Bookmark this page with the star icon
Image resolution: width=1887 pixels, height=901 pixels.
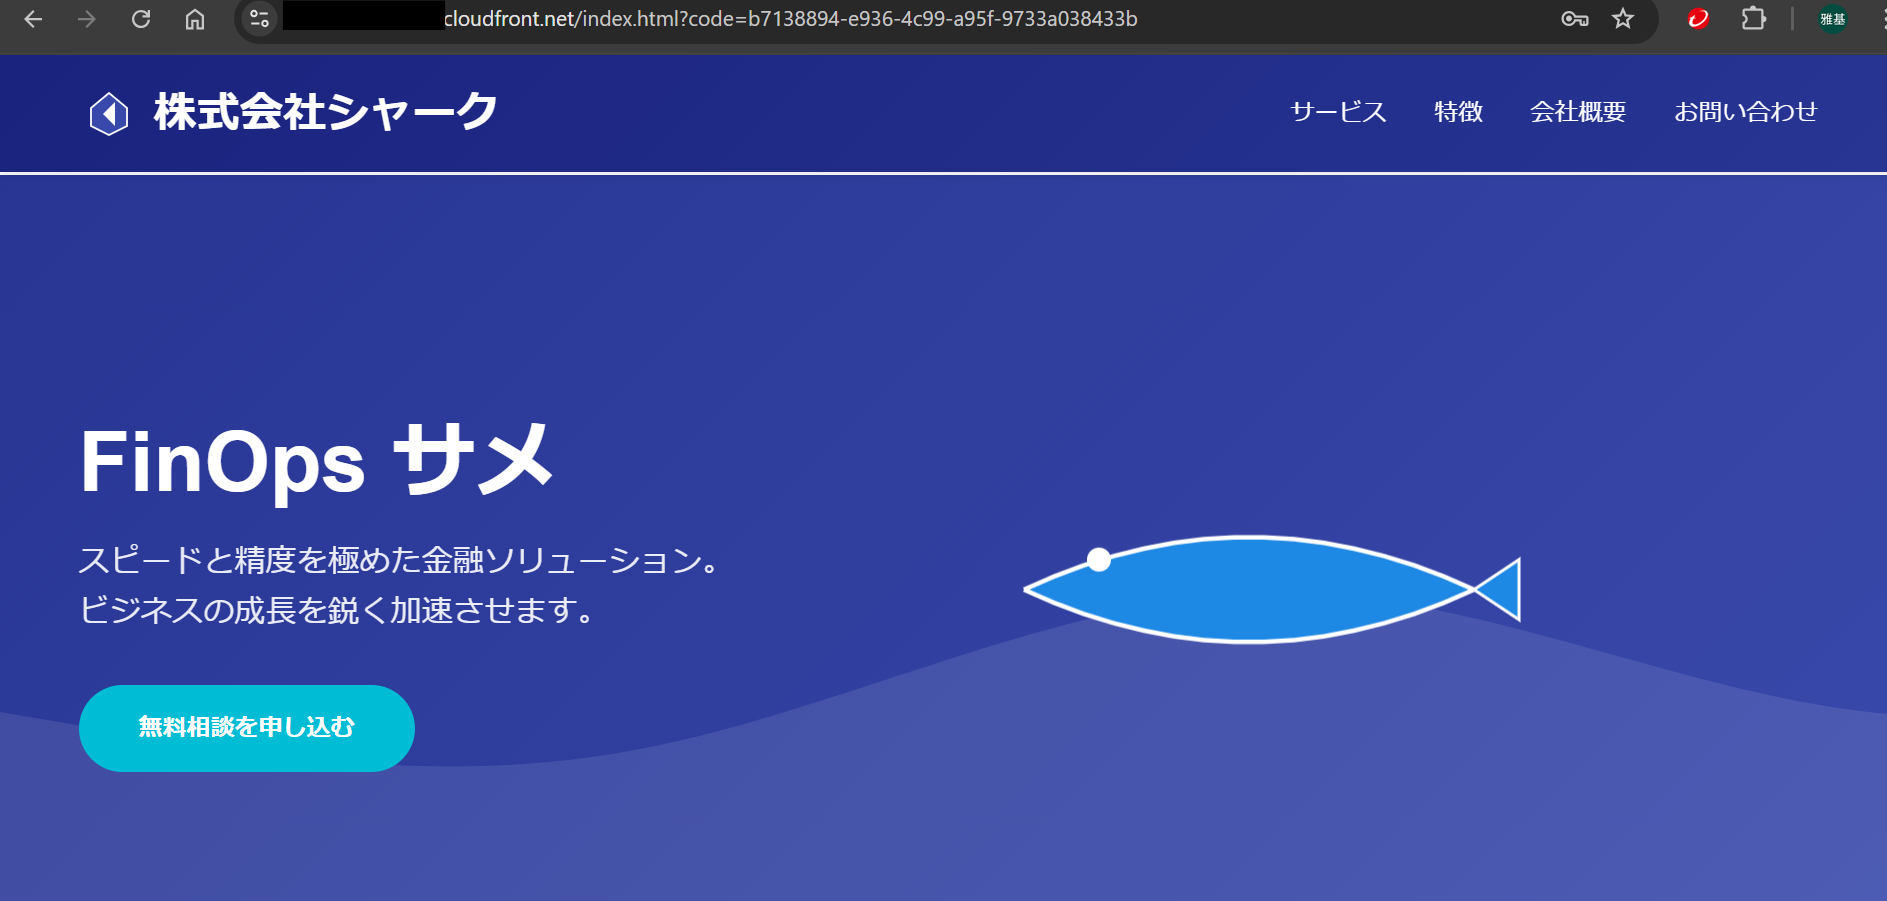point(1623,19)
